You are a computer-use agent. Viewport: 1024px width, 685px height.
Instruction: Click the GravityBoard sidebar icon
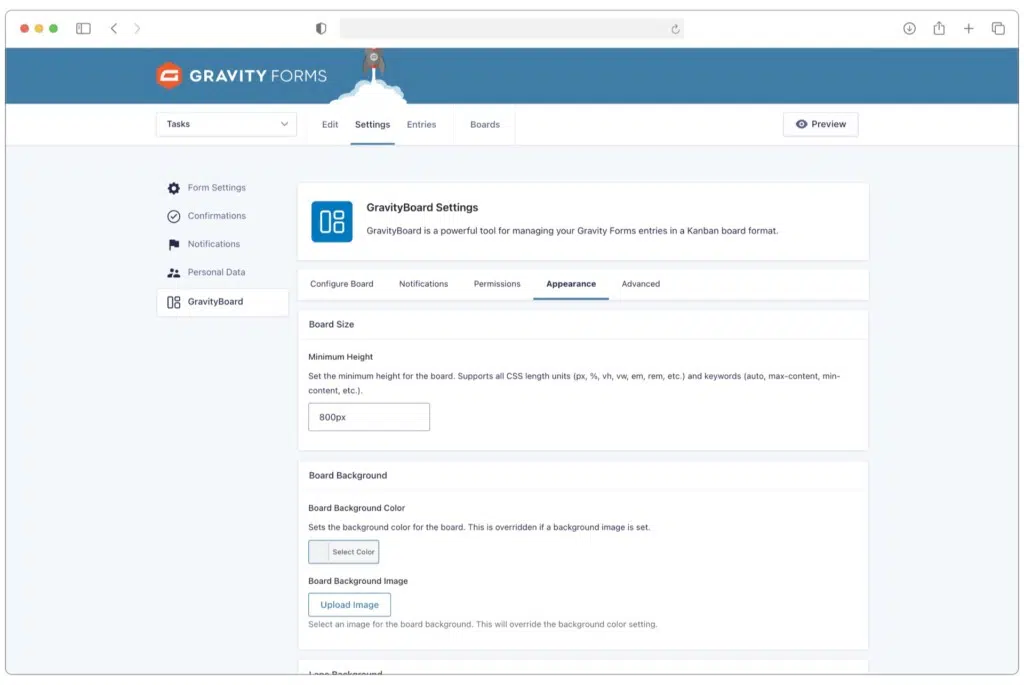[174, 302]
